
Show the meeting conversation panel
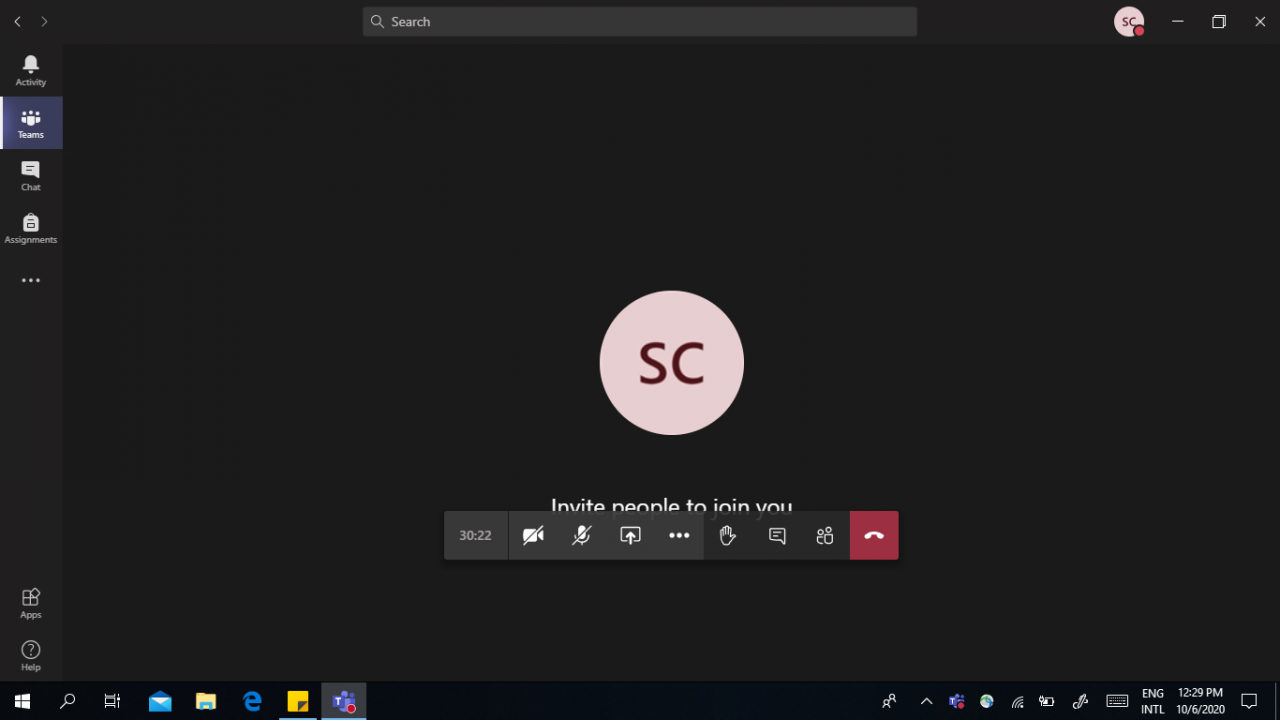click(777, 535)
